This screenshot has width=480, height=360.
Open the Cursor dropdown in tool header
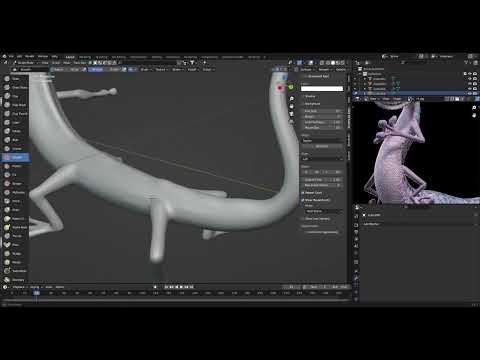pos(208,69)
